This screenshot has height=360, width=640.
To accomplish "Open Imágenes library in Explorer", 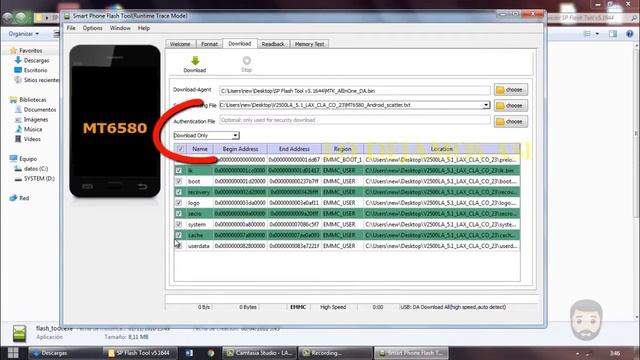I will click(36, 120).
